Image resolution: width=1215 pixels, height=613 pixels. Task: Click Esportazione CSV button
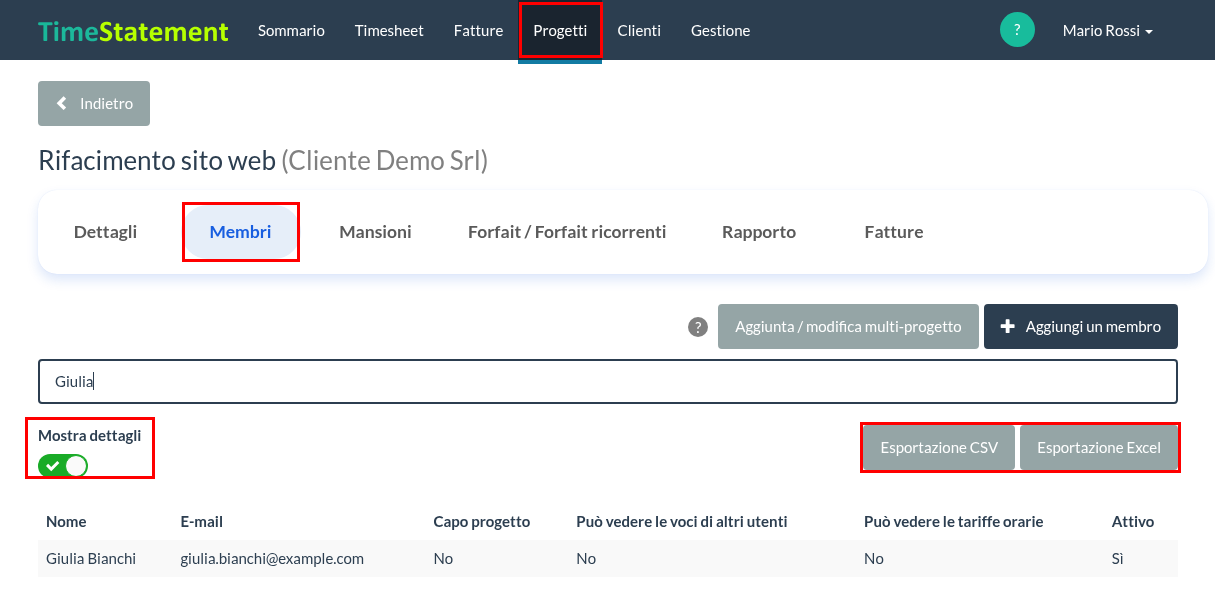point(939,448)
